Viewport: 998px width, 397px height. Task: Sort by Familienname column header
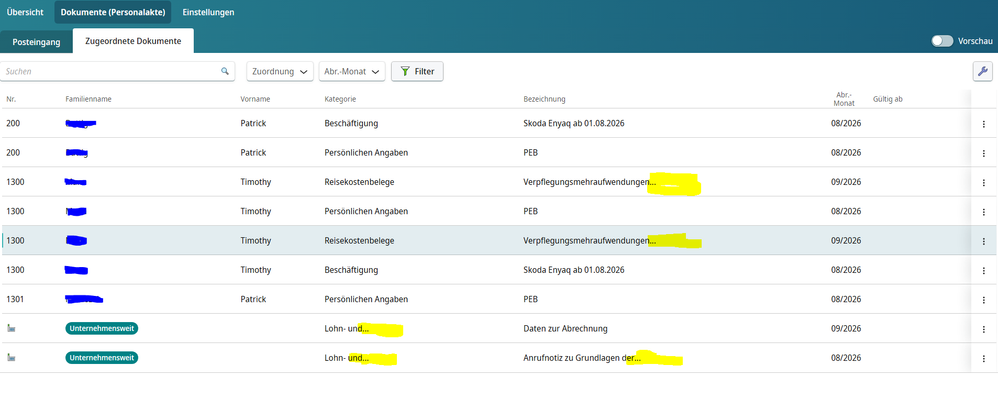click(x=88, y=99)
